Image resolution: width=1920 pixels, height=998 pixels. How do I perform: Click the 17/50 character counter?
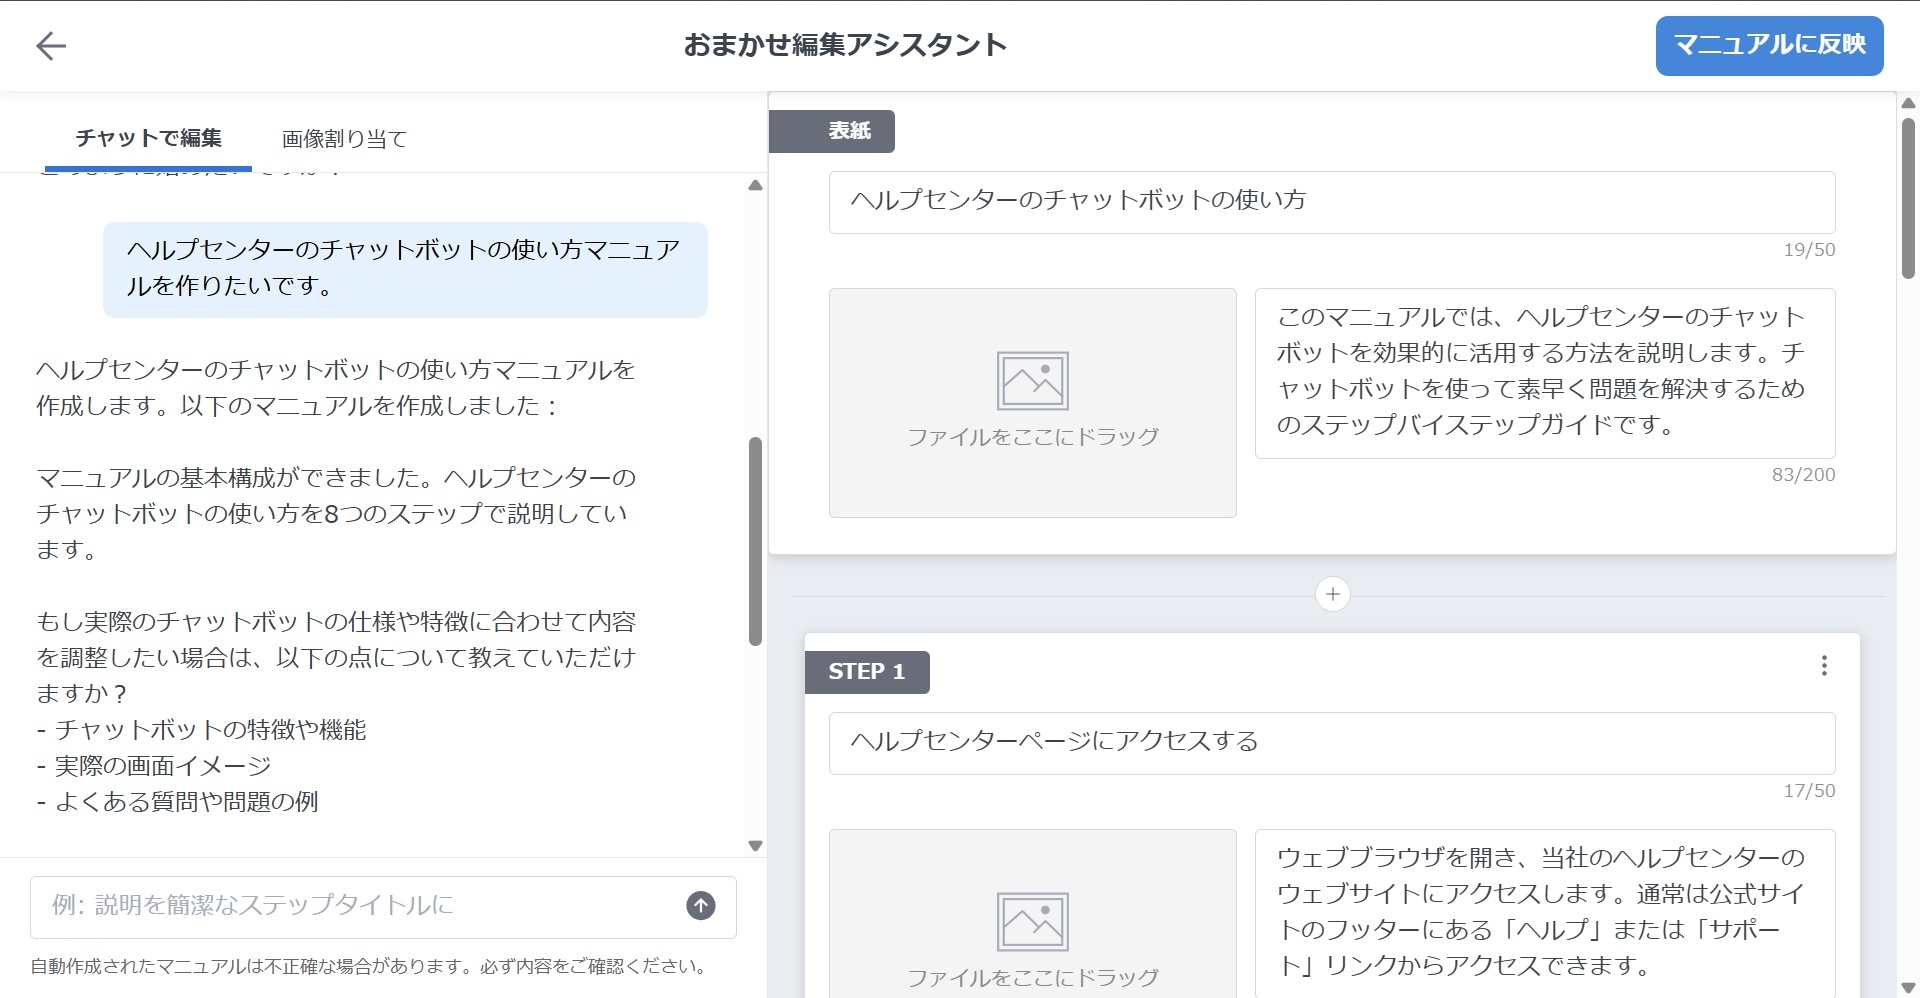1809,791
